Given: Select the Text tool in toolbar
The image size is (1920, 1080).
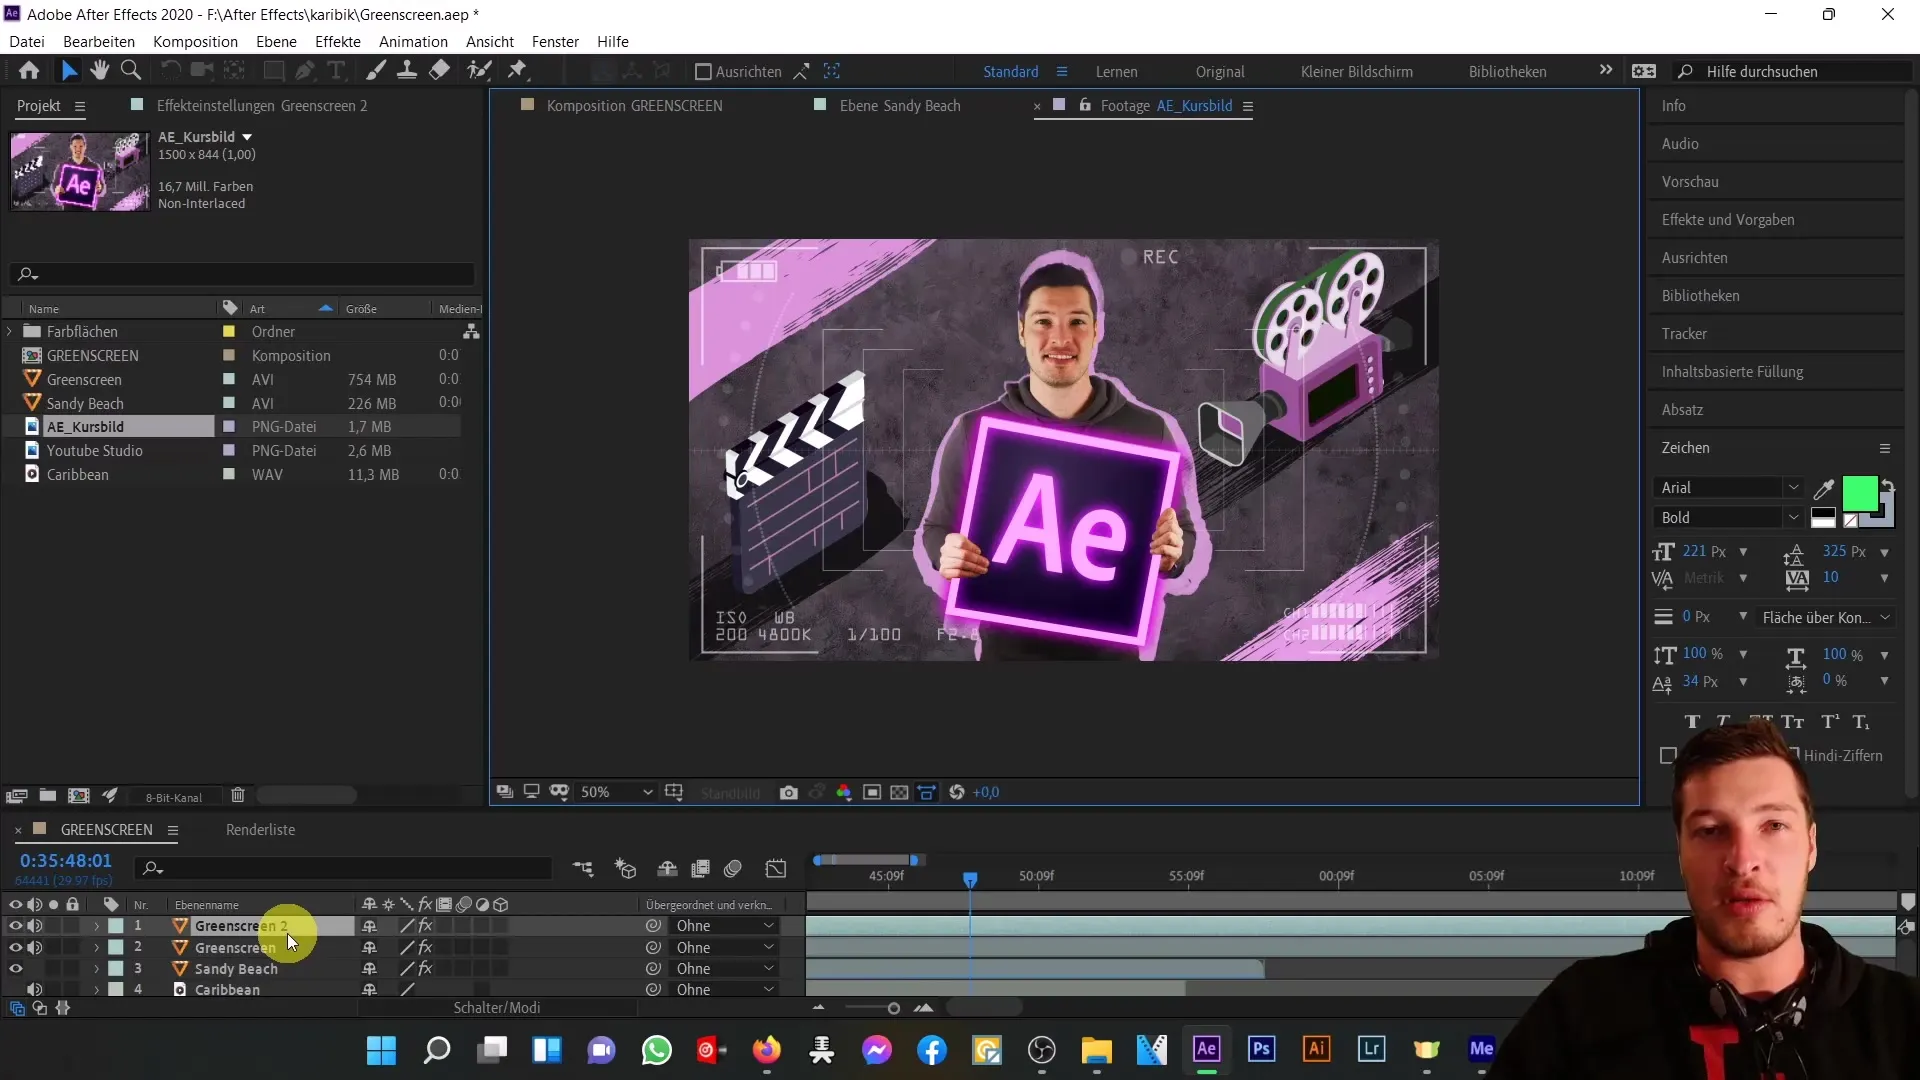Looking at the screenshot, I should (337, 71).
